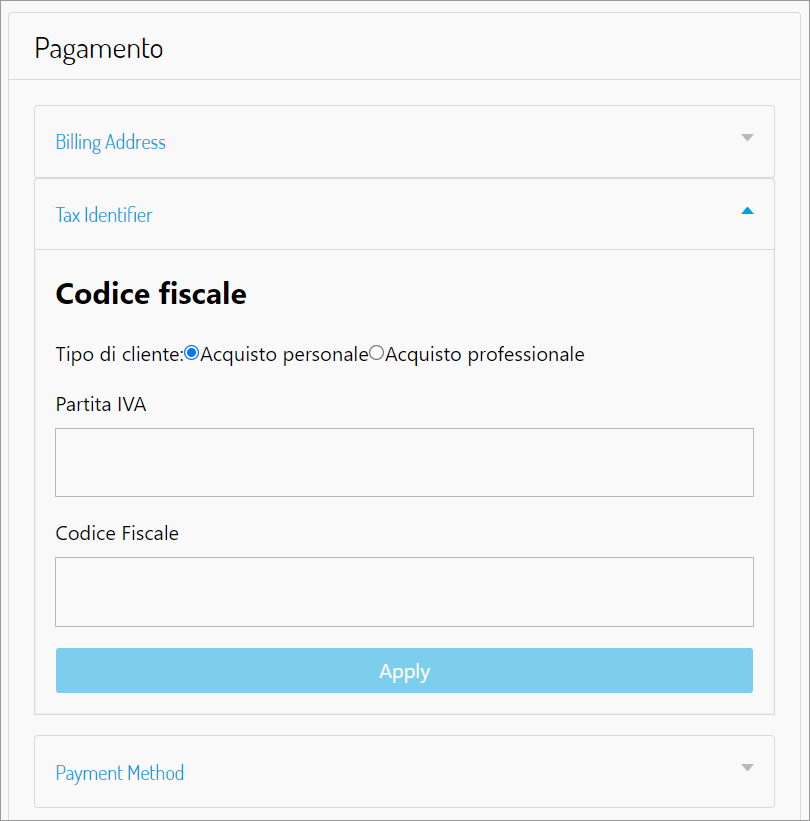Click the "Tipo di cliente:" label
This screenshot has height=821, width=810.
[119, 354]
